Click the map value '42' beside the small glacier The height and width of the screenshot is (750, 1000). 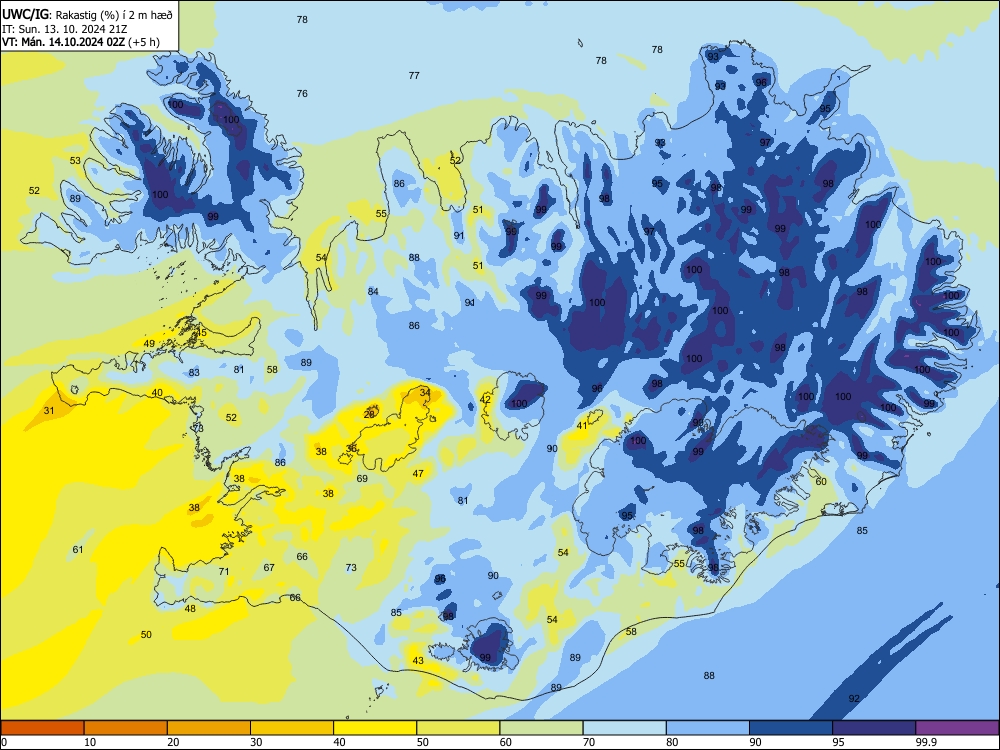coord(485,399)
